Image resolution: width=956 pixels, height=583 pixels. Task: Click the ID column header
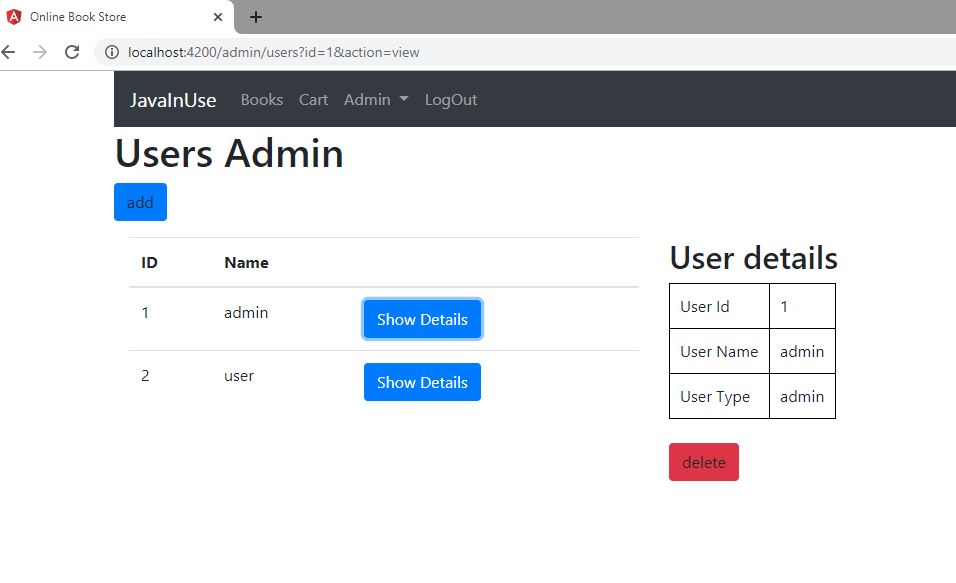coord(149,263)
